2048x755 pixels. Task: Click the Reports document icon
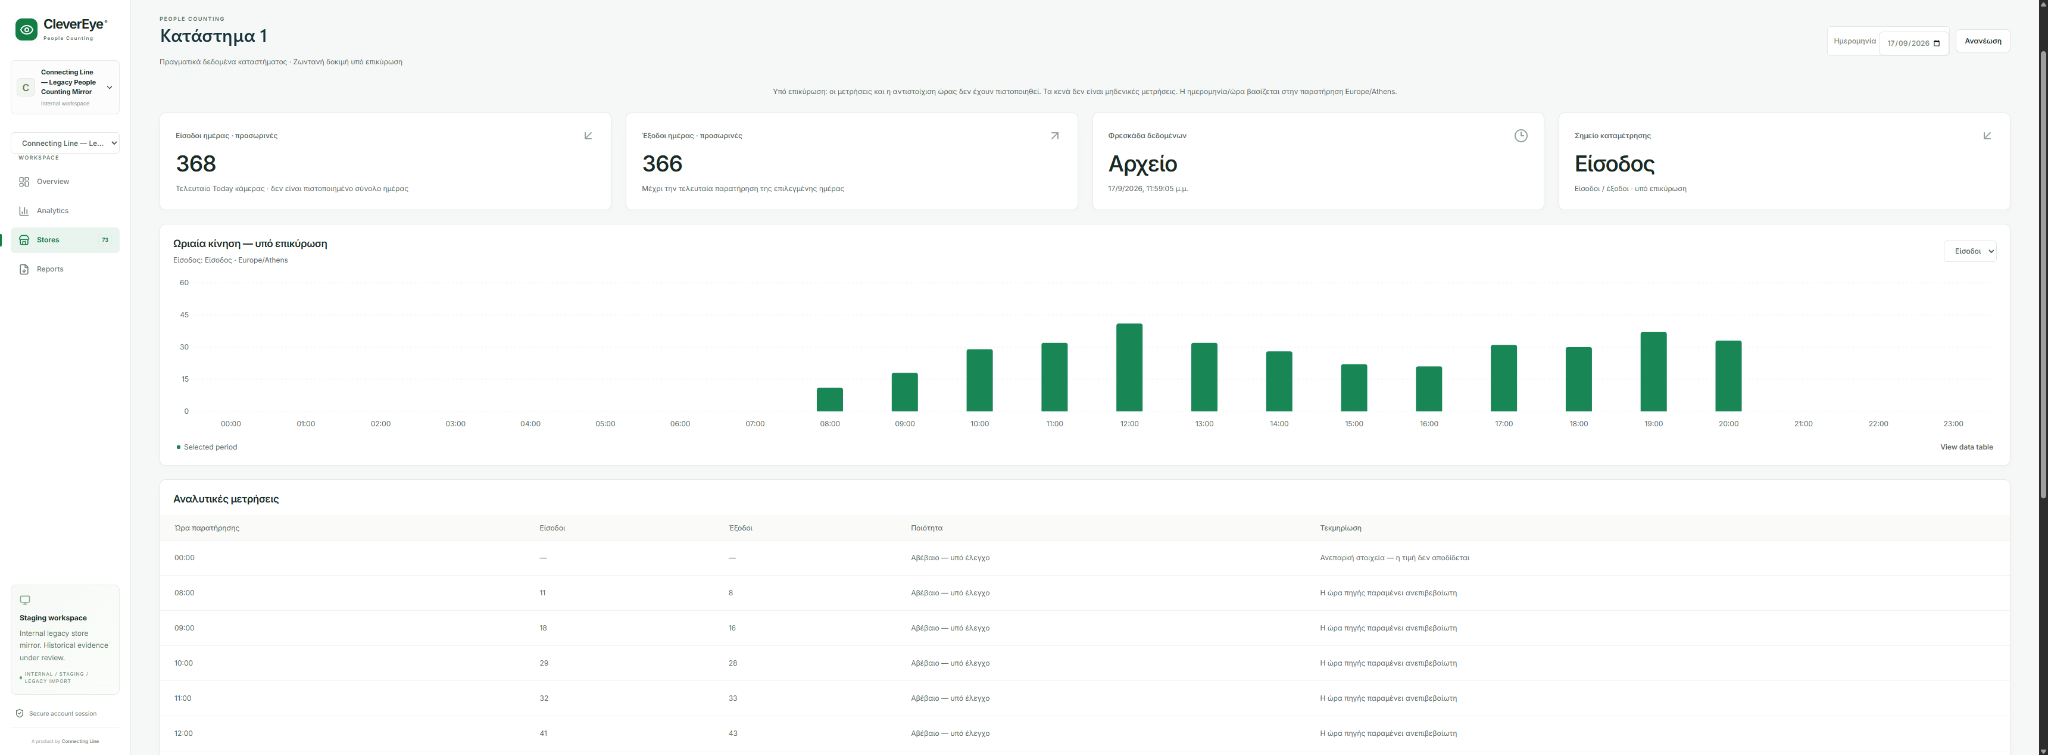click(x=24, y=269)
